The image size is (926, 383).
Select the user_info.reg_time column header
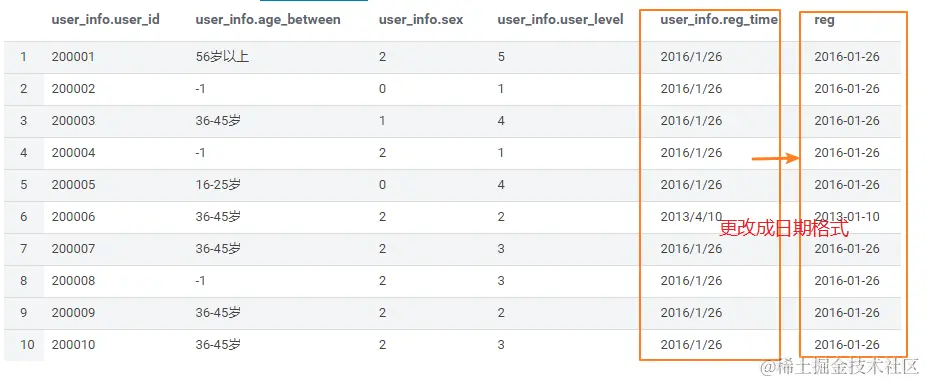pos(719,19)
